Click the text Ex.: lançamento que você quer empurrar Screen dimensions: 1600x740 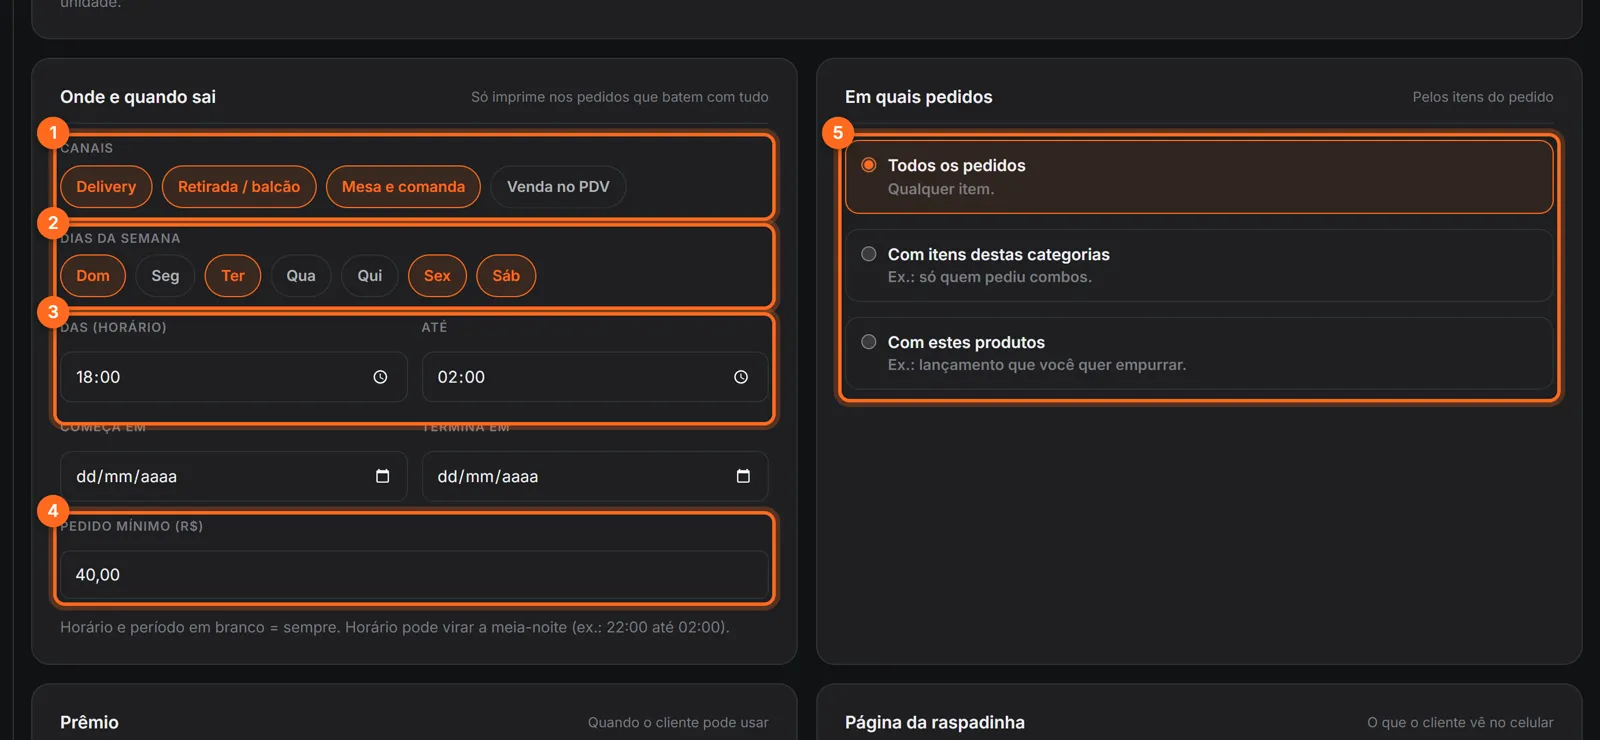pyautogui.click(x=1037, y=365)
